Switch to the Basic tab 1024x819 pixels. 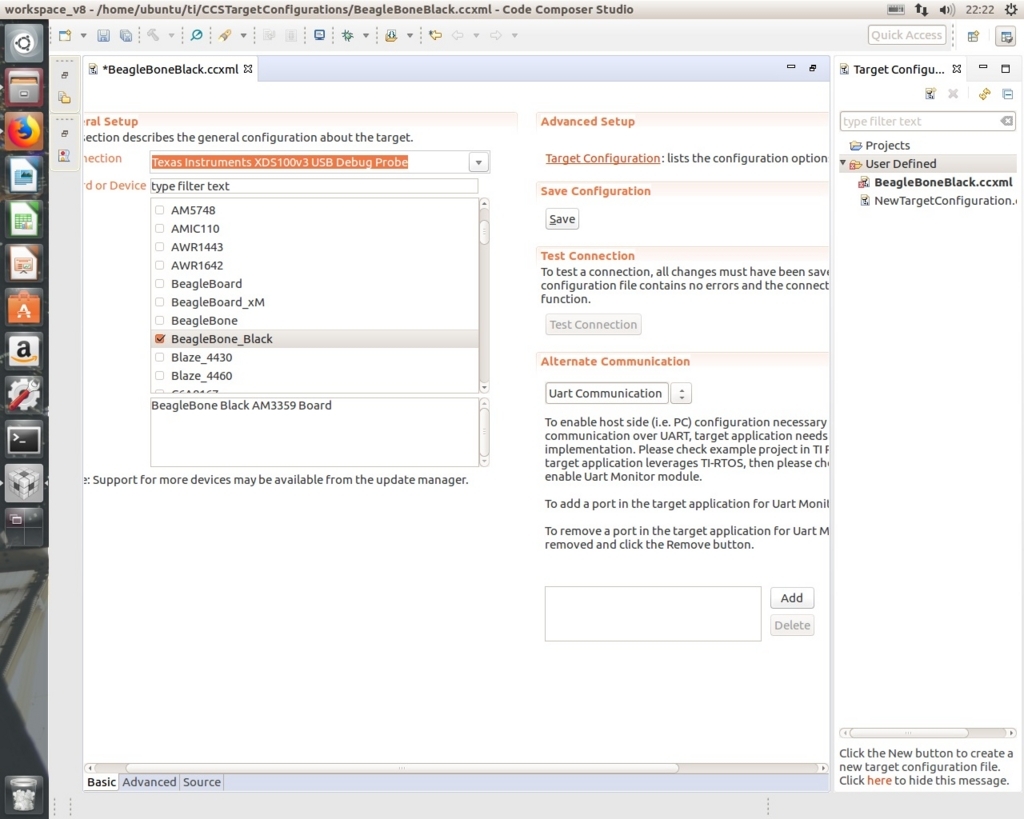point(101,782)
